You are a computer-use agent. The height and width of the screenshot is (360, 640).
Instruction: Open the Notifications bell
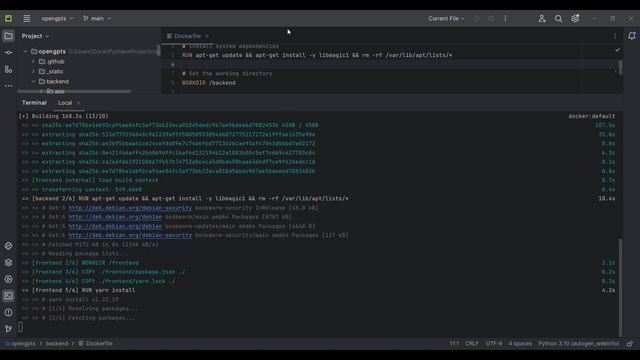631,36
